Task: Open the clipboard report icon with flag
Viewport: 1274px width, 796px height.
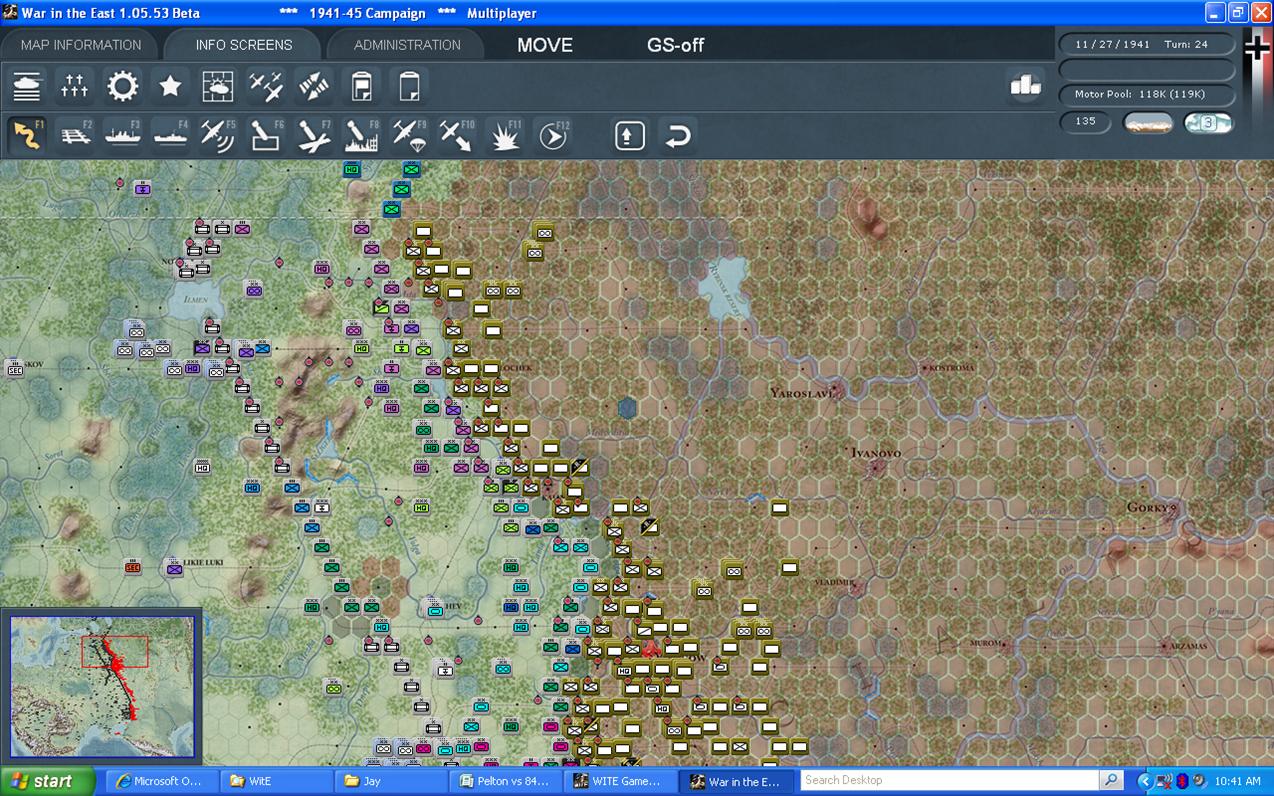Action: (x=361, y=86)
